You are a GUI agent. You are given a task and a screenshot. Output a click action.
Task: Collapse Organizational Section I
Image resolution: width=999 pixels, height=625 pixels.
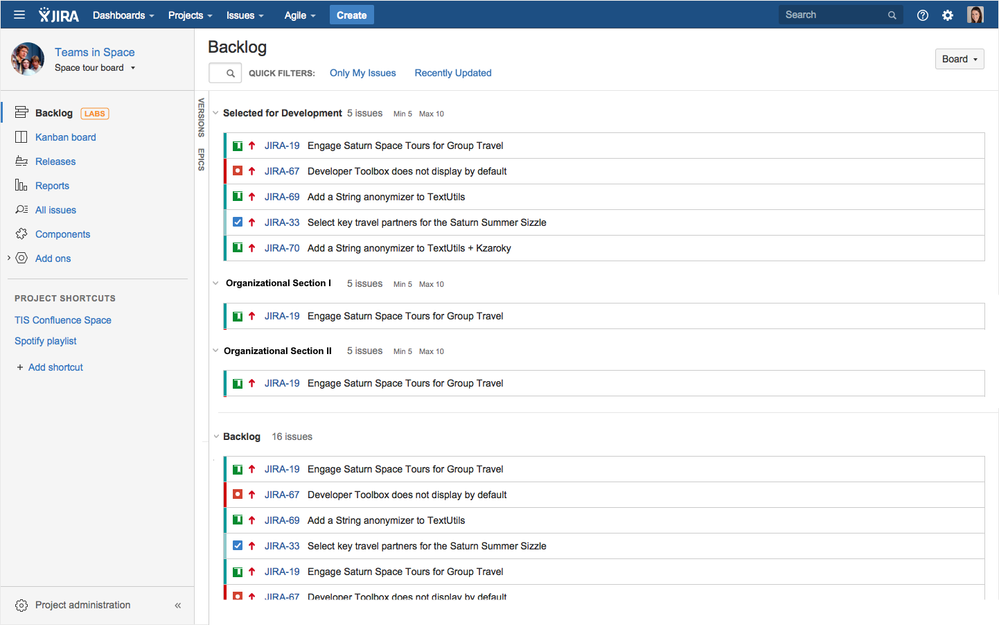tap(215, 283)
